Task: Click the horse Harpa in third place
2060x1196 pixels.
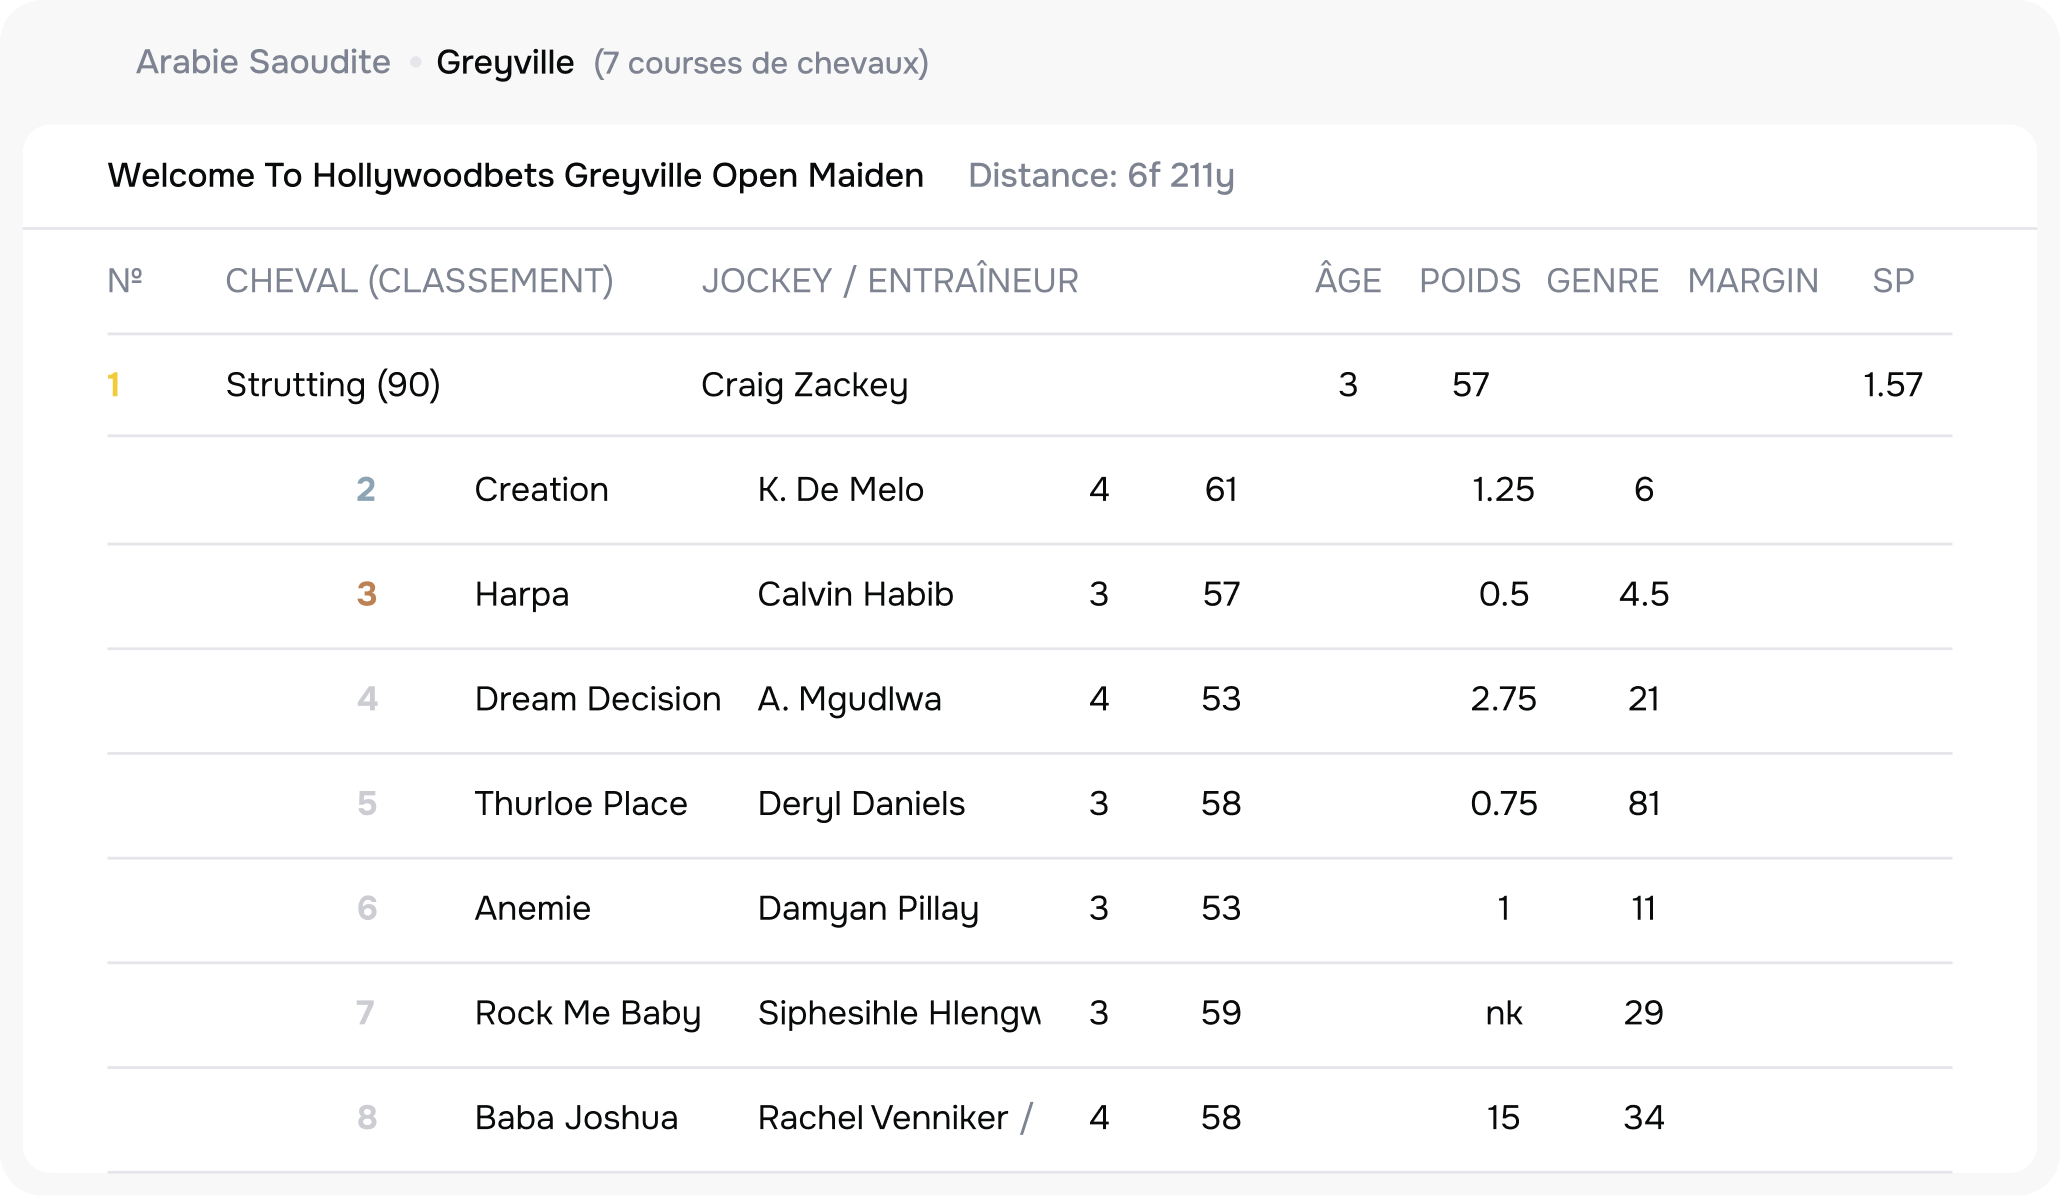Action: pos(521,595)
